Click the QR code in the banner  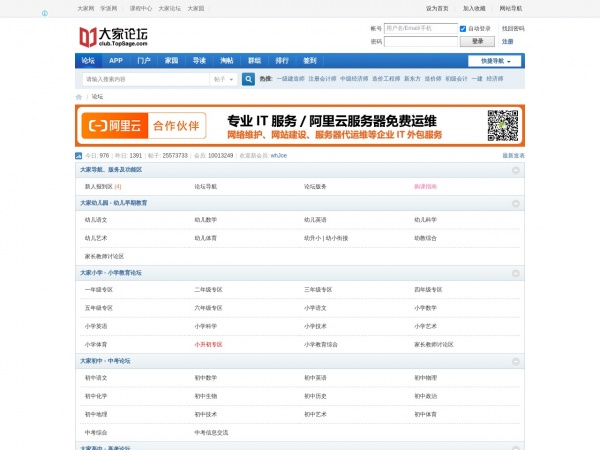pos(503,126)
